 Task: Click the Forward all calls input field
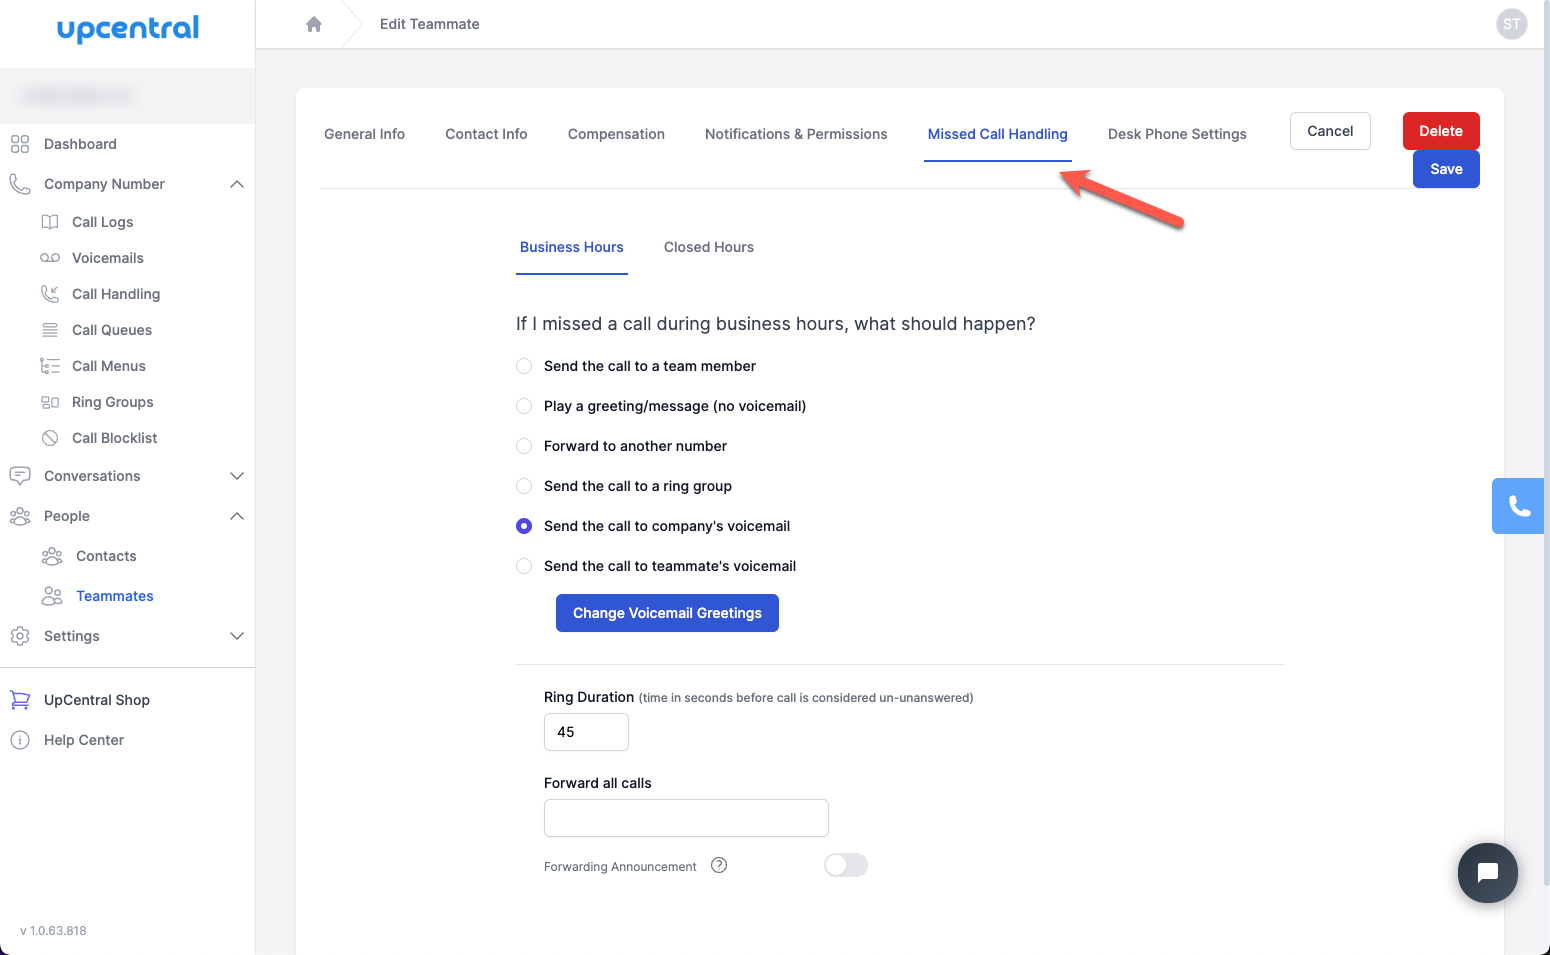[x=686, y=818]
